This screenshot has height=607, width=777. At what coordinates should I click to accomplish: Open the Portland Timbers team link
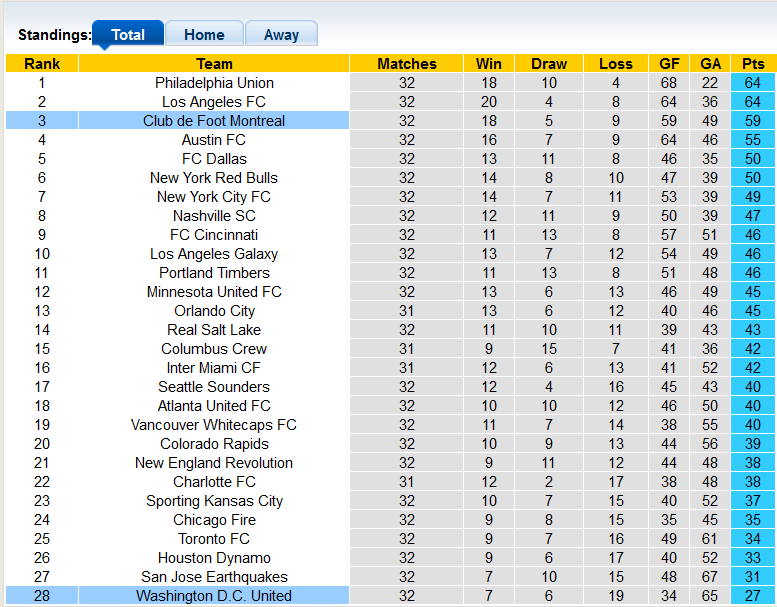(x=214, y=273)
